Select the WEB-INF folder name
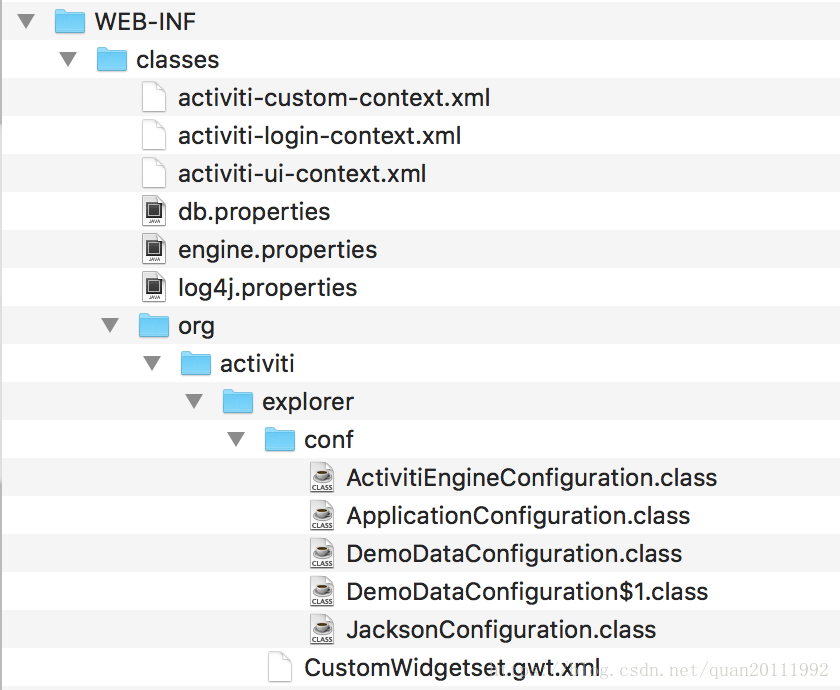The image size is (840, 690). [145, 22]
